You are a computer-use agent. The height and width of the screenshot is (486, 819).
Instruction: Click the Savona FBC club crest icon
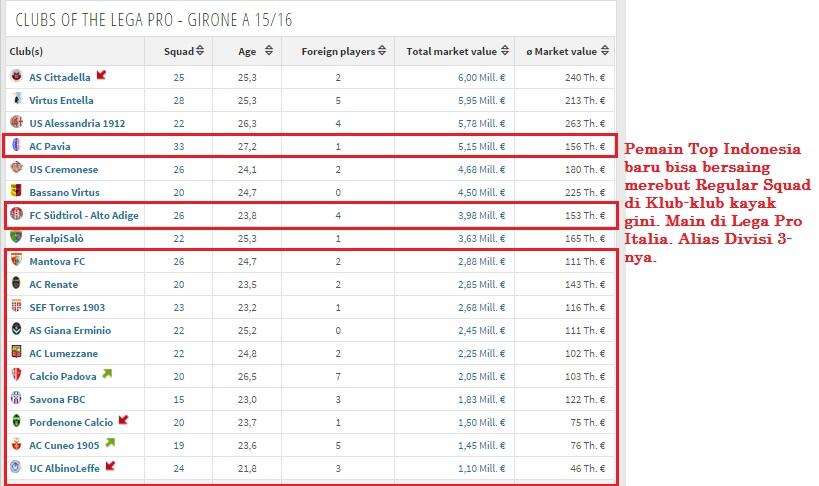(17, 398)
